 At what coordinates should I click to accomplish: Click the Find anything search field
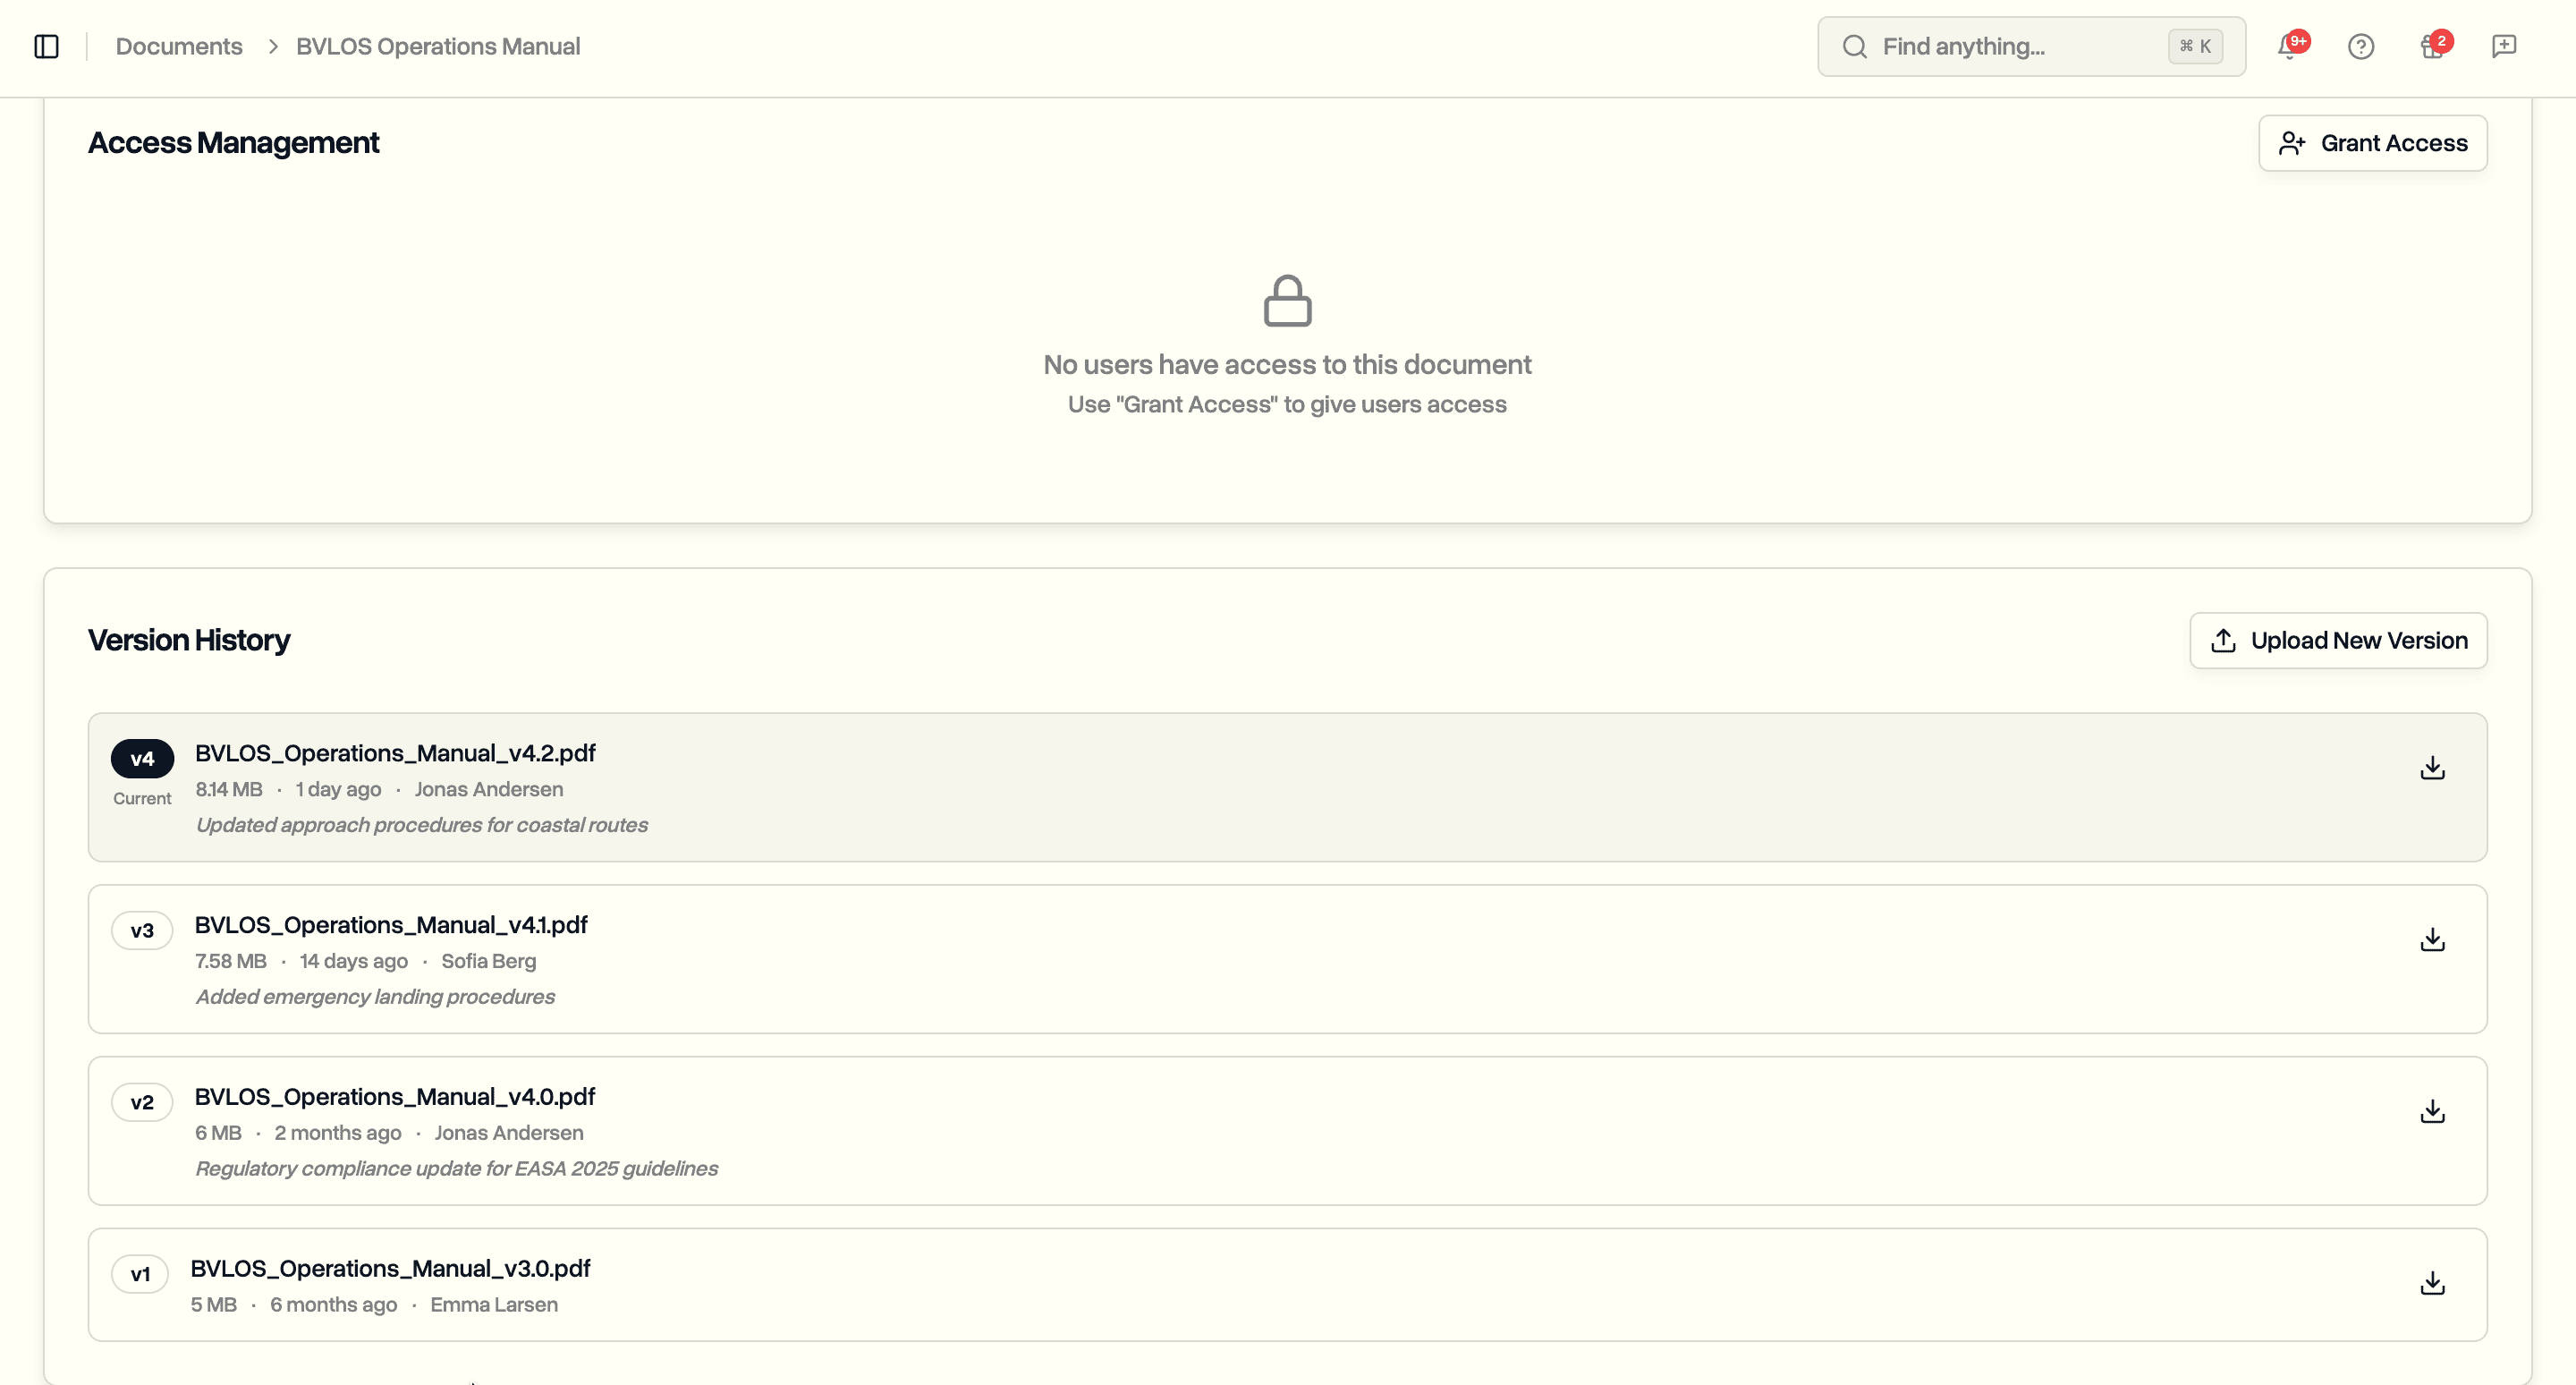click(x=1990, y=46)
